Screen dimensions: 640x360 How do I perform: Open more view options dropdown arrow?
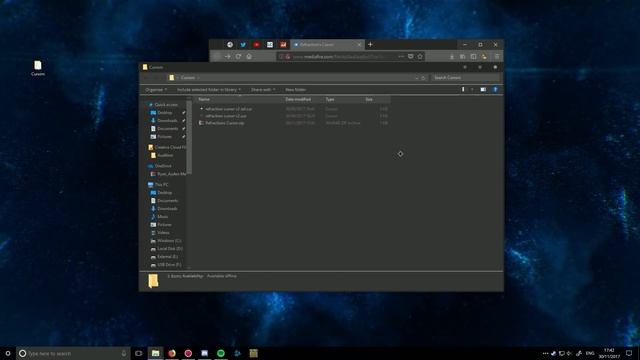tap(472, 89)
